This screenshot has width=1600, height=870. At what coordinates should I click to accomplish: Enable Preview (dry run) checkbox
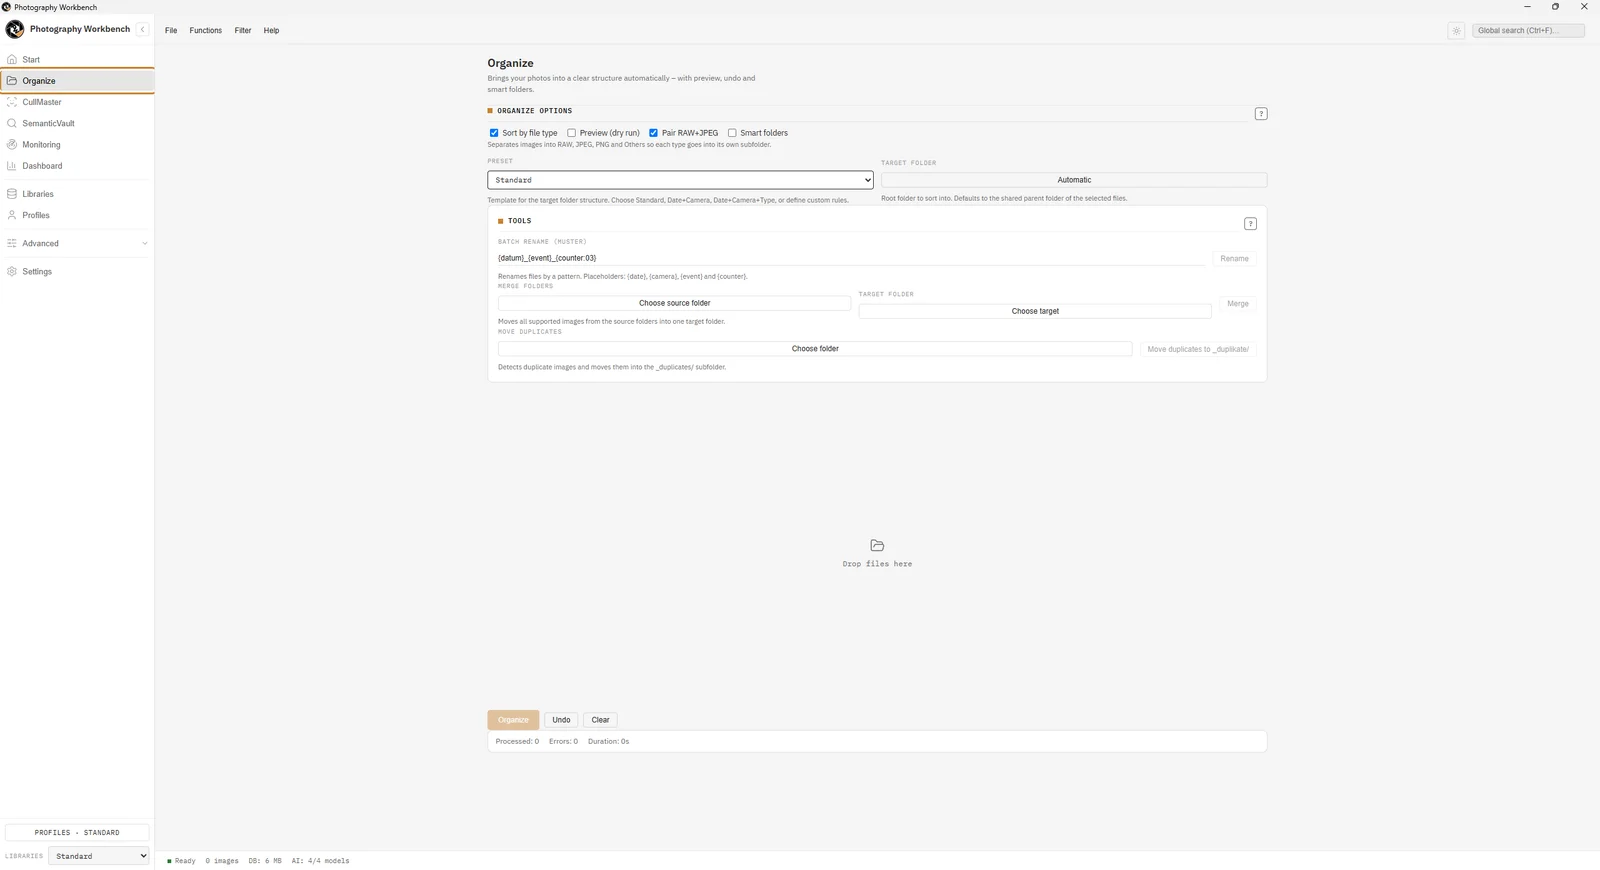[572, 133]
